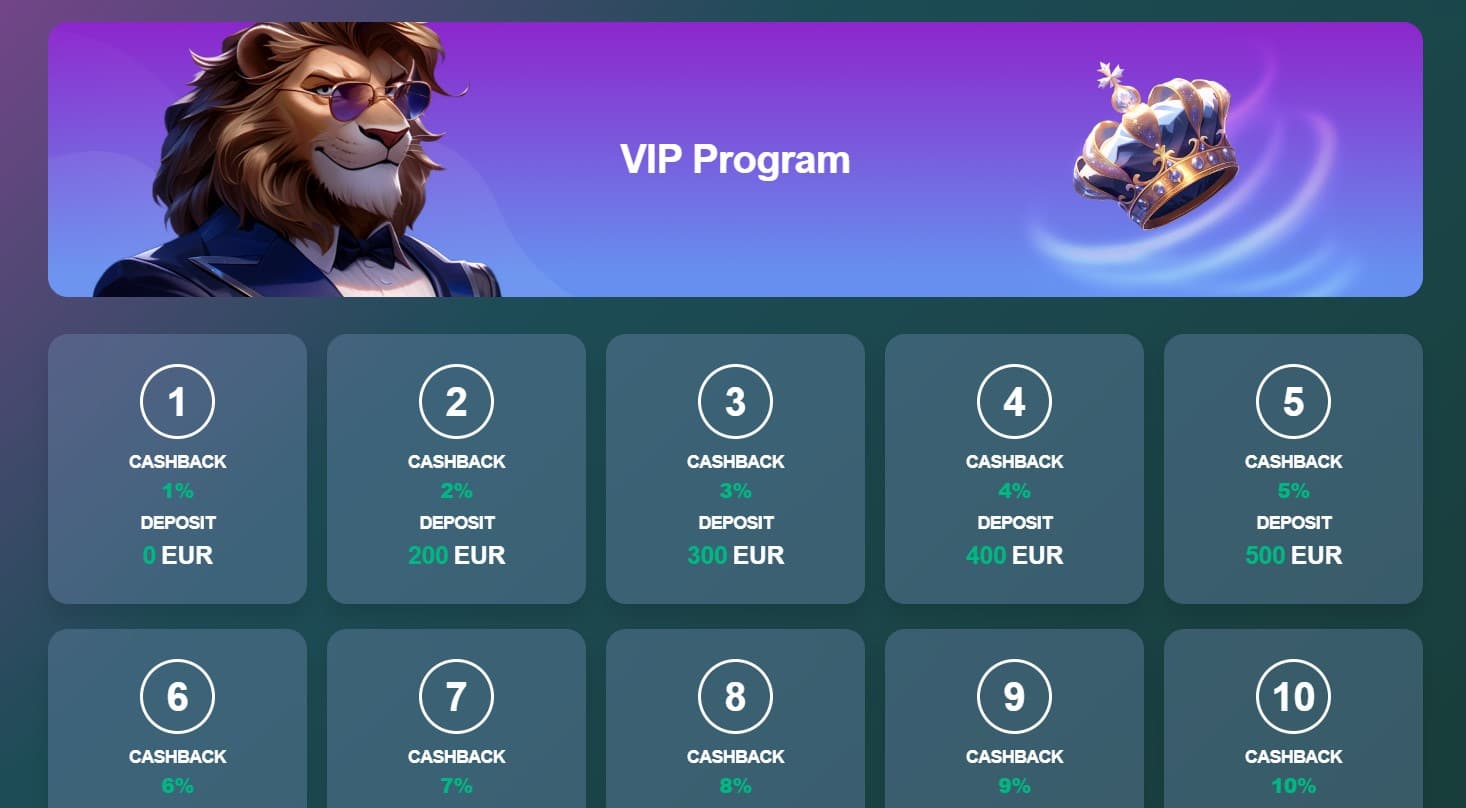
Task: Click the jeweled crown image
Action: (1155, 145)
